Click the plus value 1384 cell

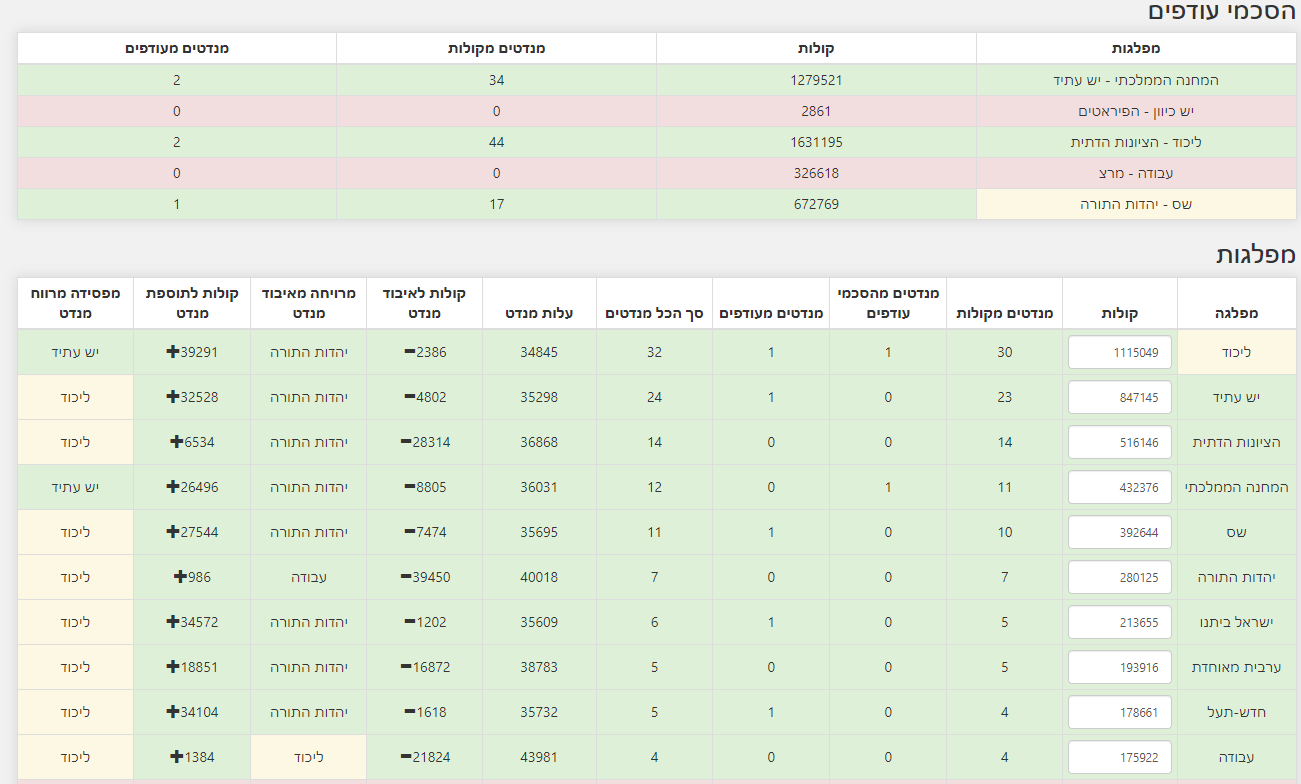point(192,757)
